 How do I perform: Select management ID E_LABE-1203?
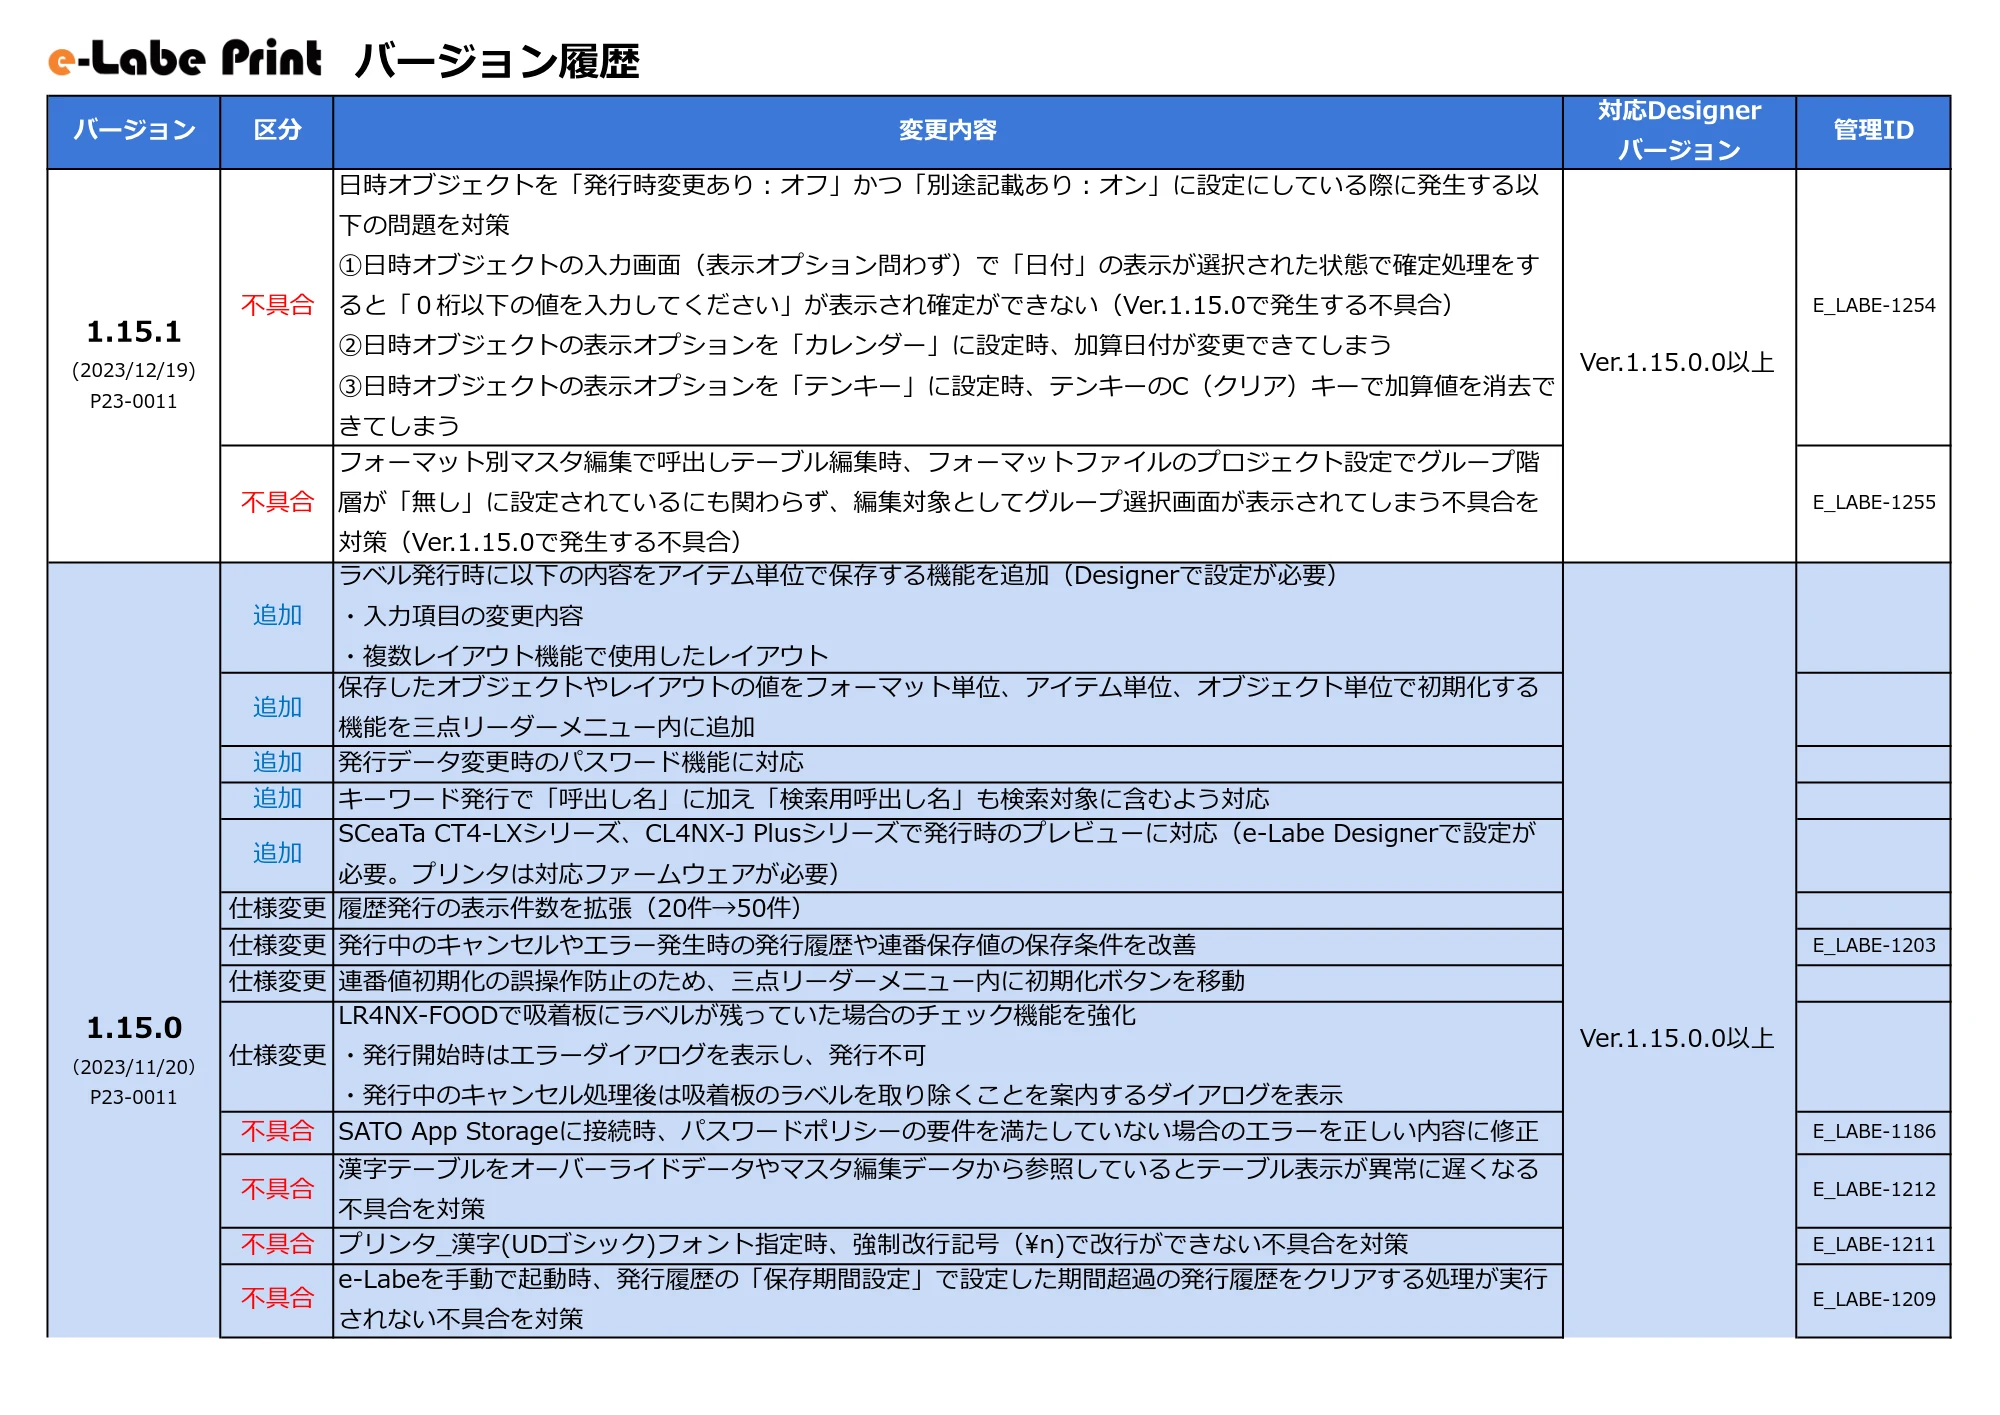pyautogui.click(x=1874, y=945)
